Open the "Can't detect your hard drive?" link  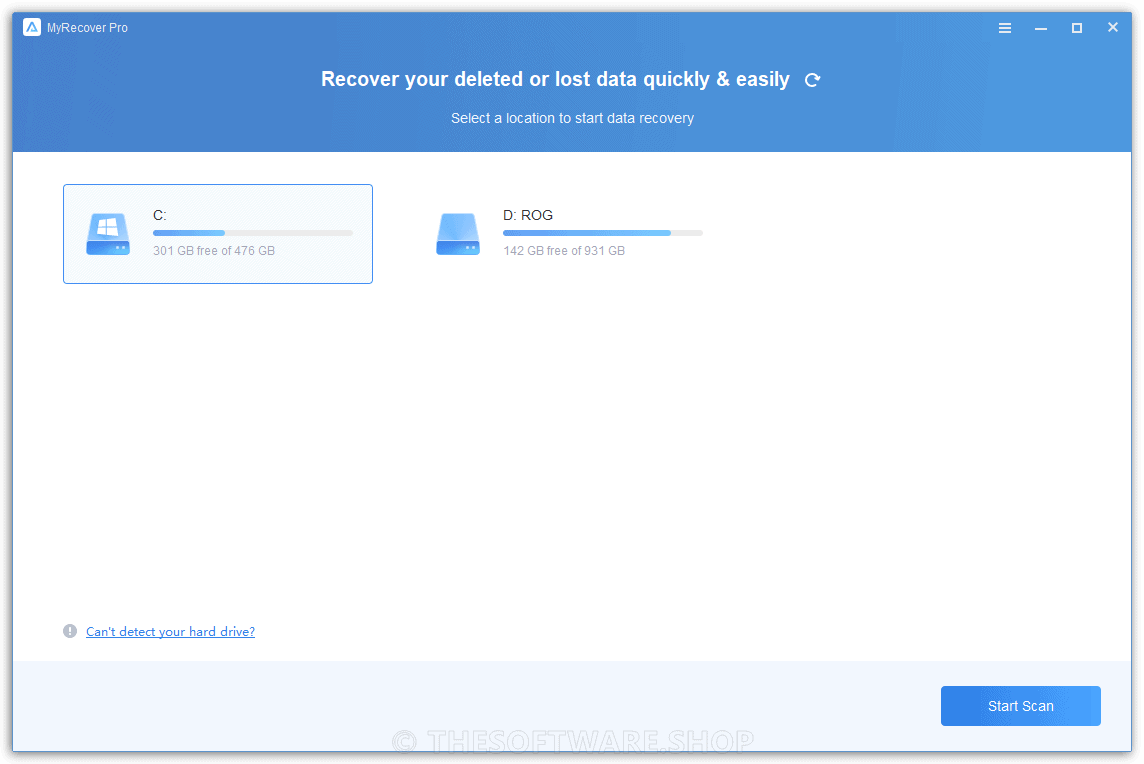tap(170, 631)
